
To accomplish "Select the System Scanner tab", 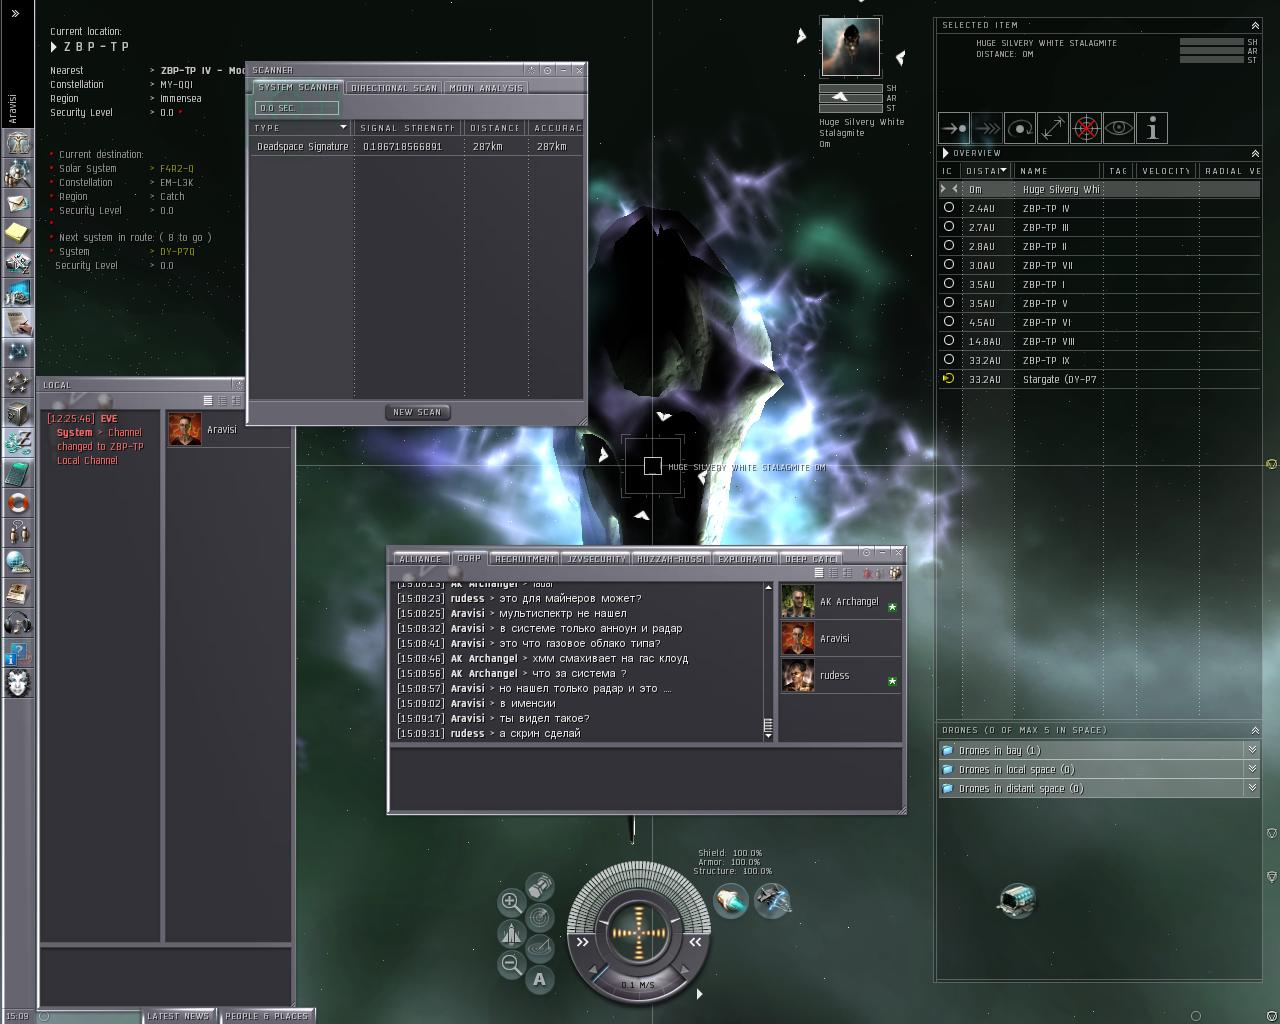I will [x=298, y=88].
